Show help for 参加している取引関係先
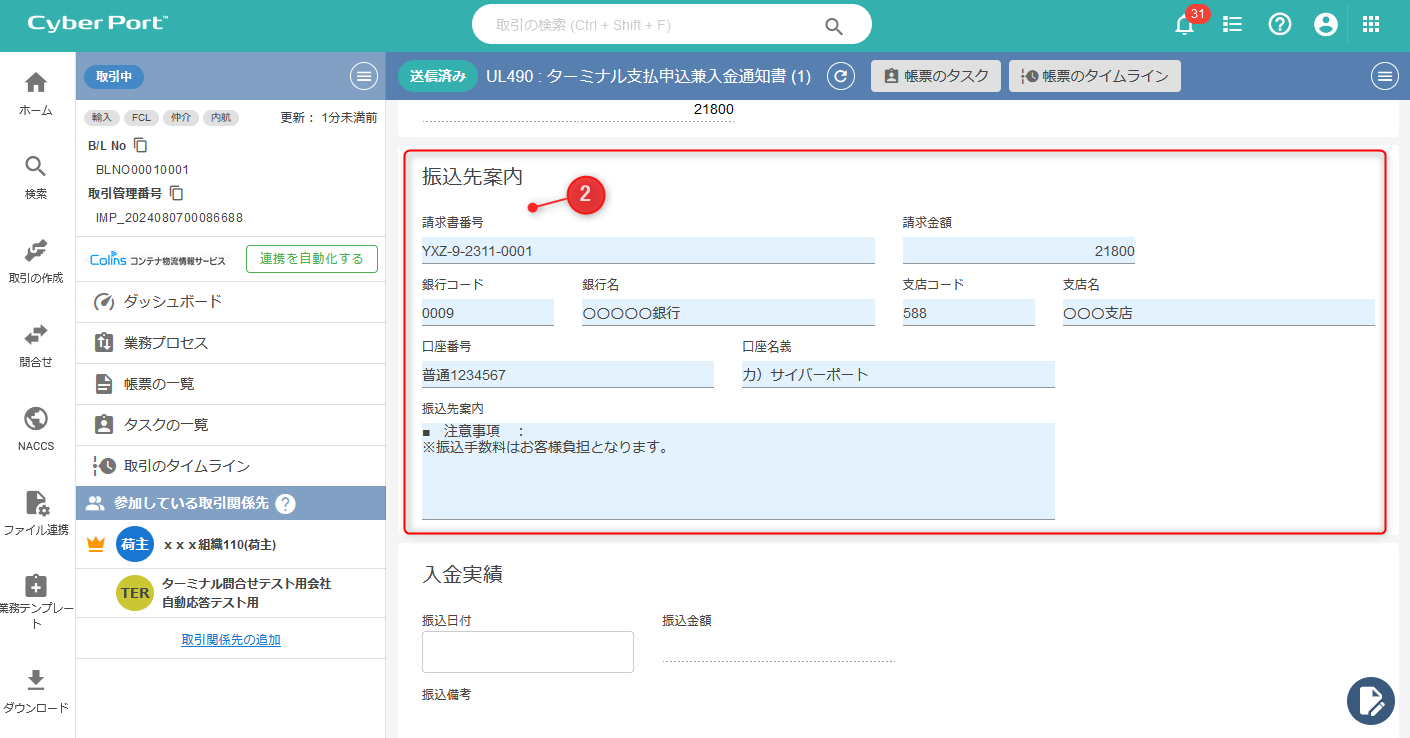Viewport: 1410px width, 738px height. 285,504
